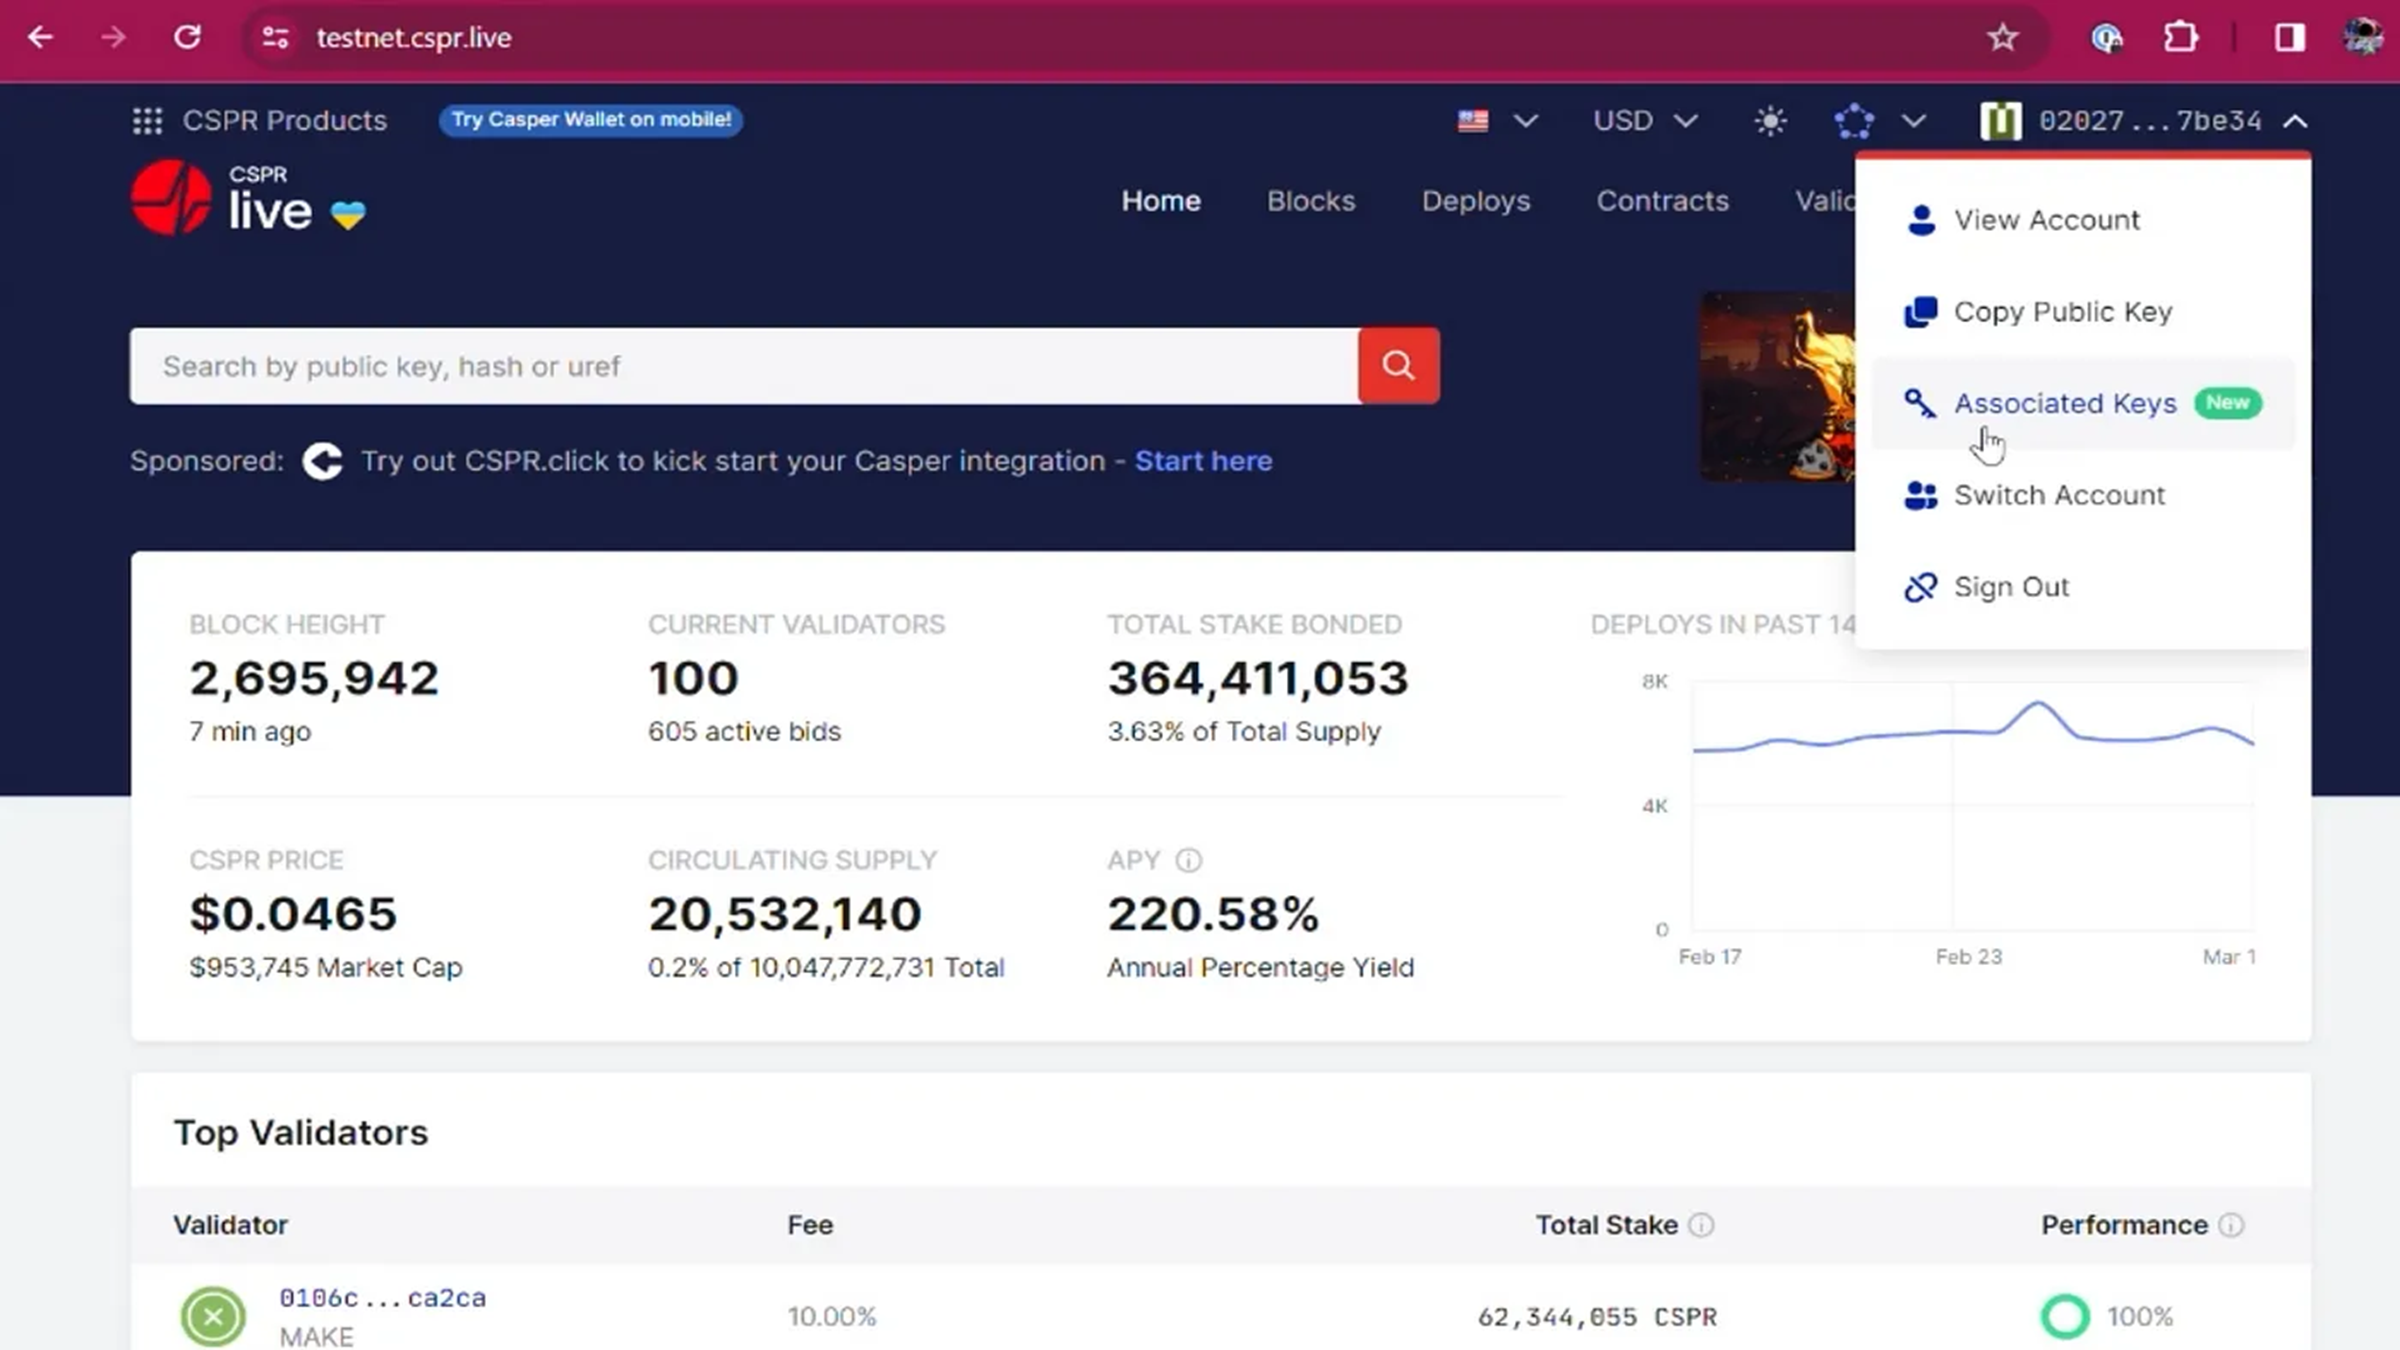Click the red search magnifier button
Screen dimensions: 2400x1350
coord(1398,366)
